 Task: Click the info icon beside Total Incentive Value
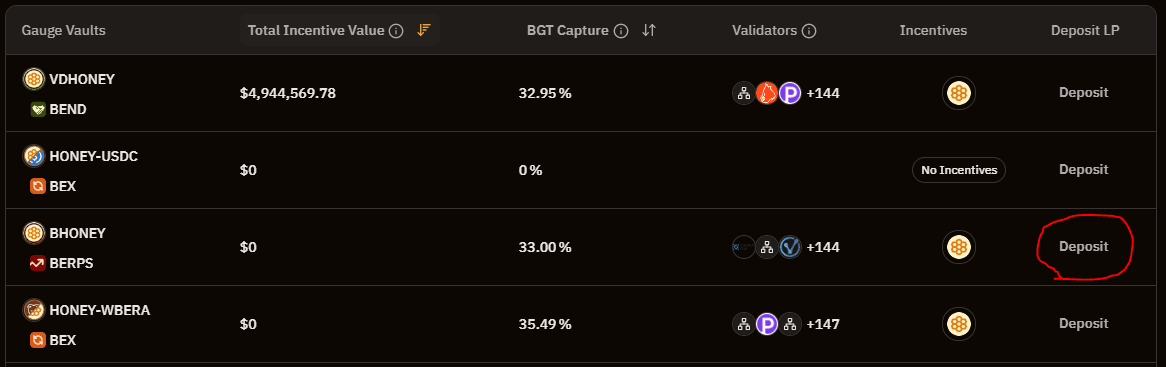(x=396, y=30)
